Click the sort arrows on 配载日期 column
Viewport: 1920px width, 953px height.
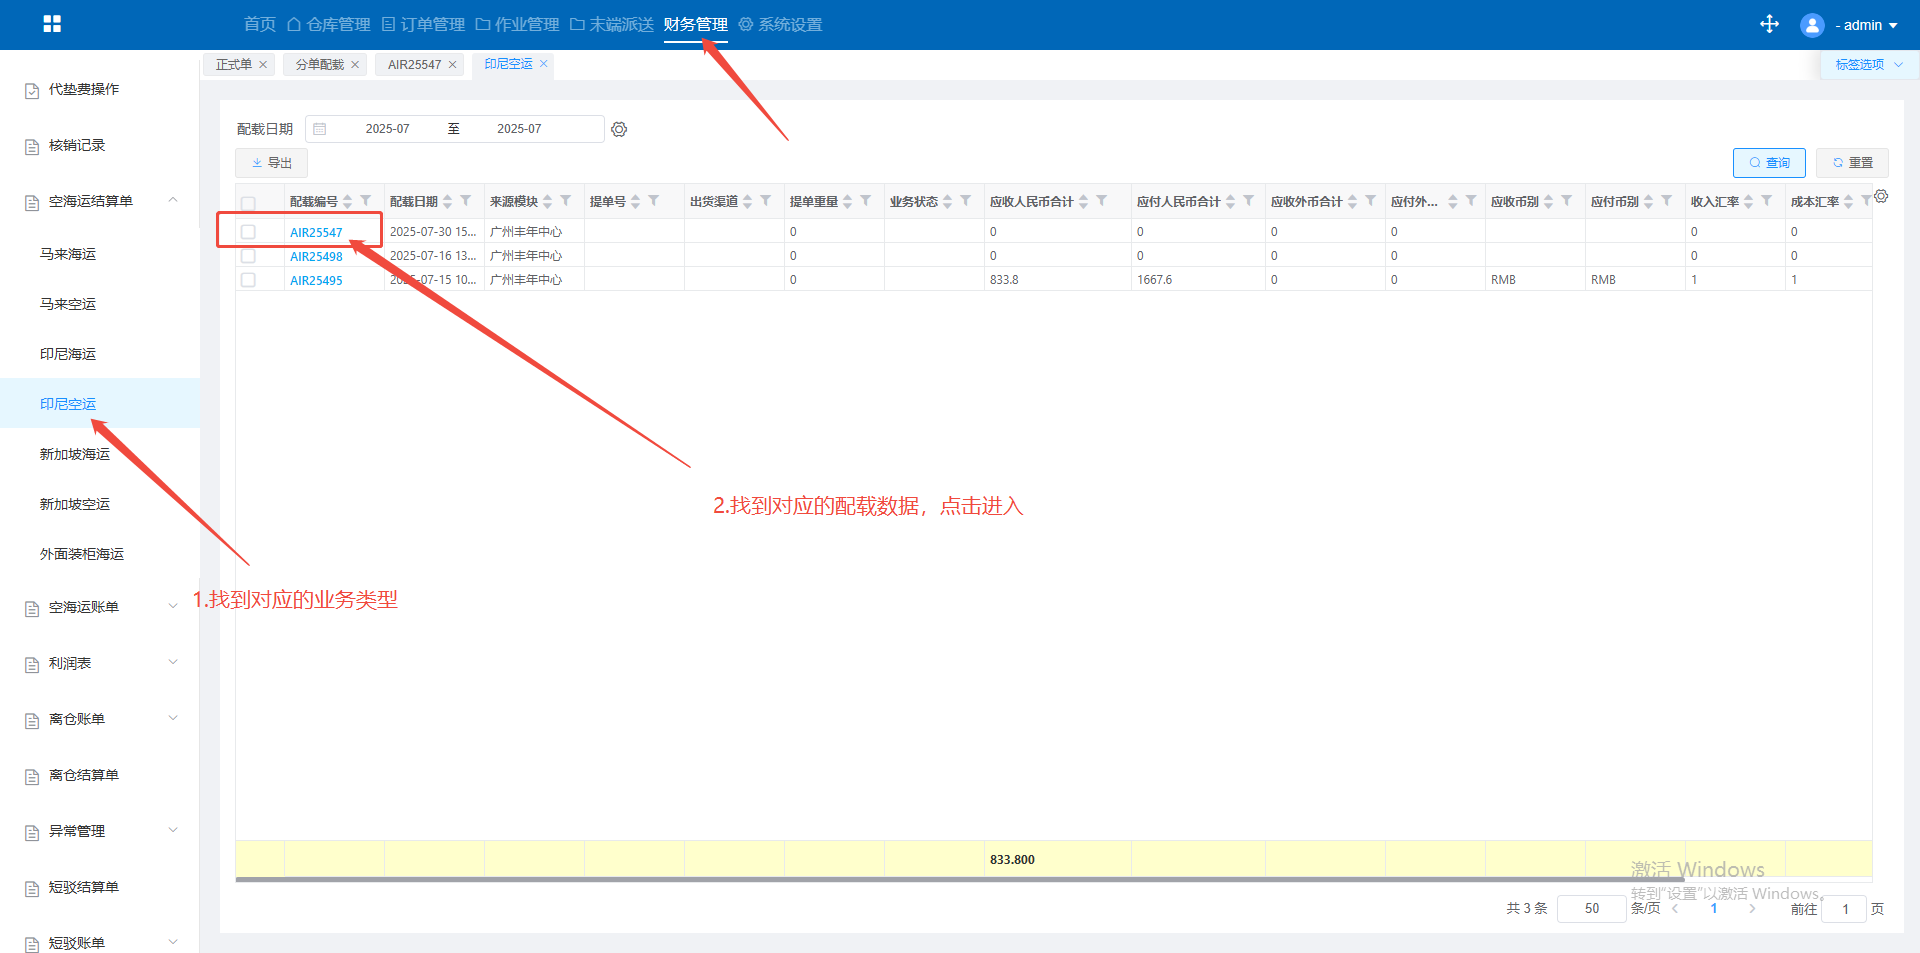coord(448,202)
